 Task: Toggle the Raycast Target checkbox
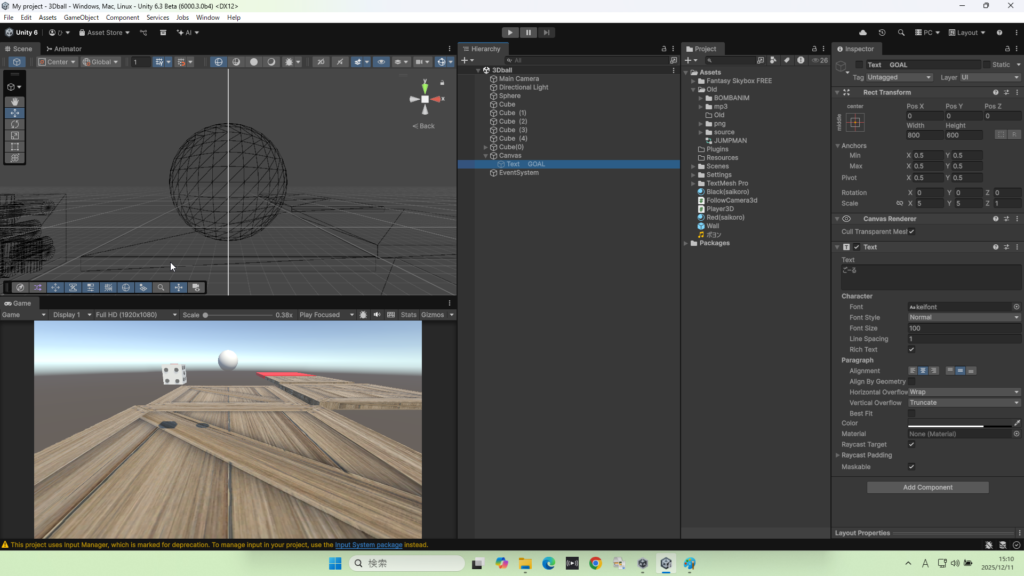click(x=911, y=444)
